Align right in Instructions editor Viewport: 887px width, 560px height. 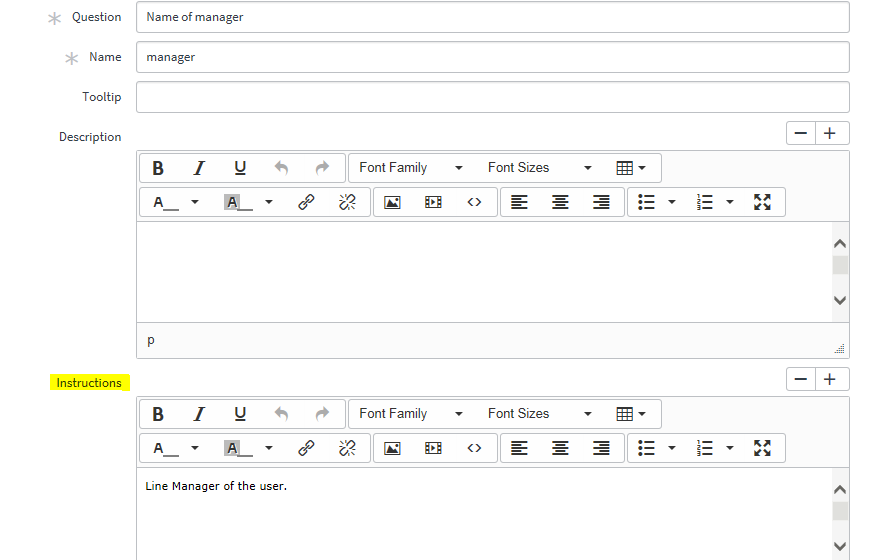point(601,448)
